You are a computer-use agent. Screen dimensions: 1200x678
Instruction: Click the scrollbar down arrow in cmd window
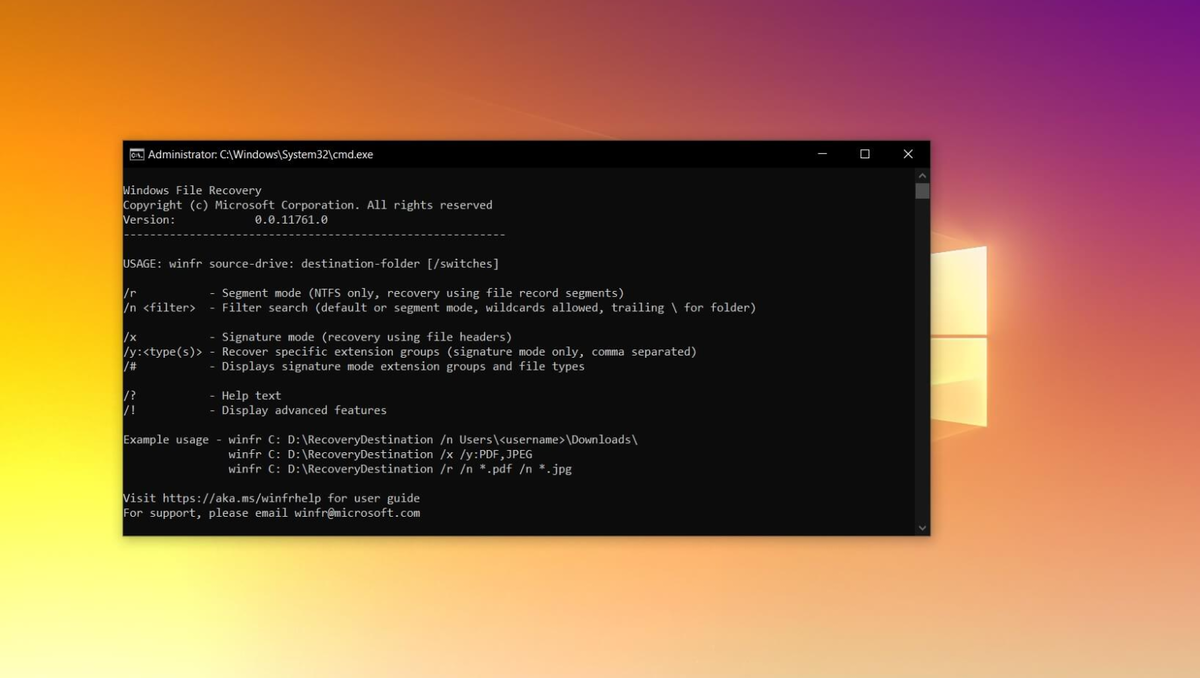point(922,528)
